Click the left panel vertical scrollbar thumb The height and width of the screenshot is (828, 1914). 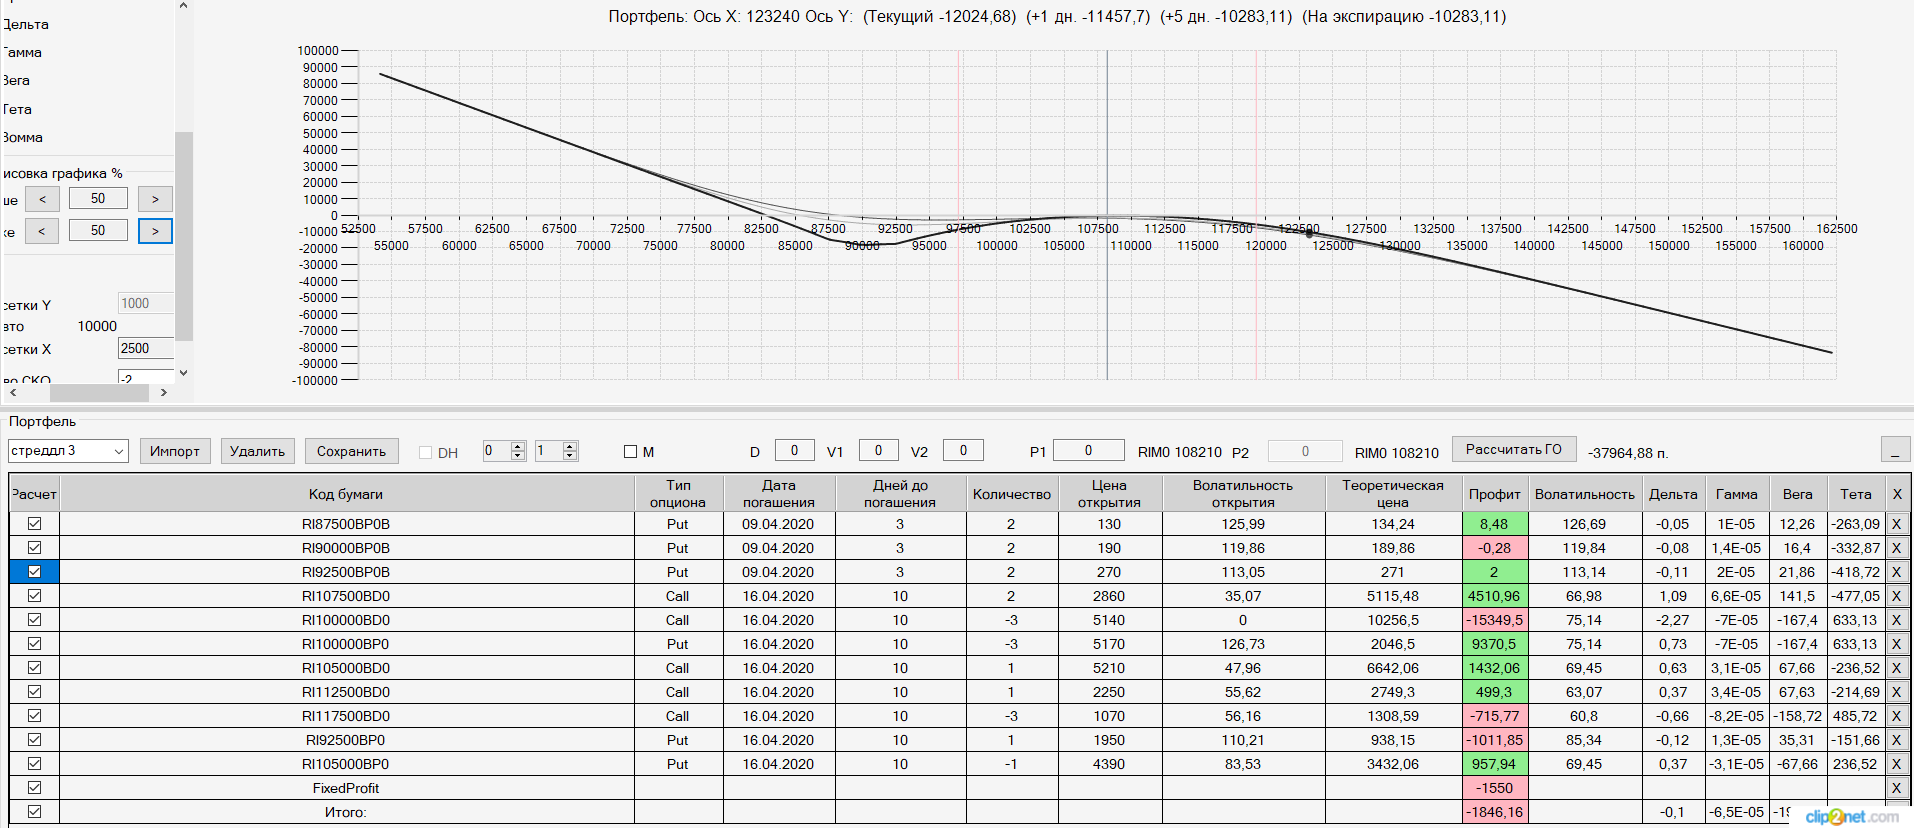(x=183, y=236)
